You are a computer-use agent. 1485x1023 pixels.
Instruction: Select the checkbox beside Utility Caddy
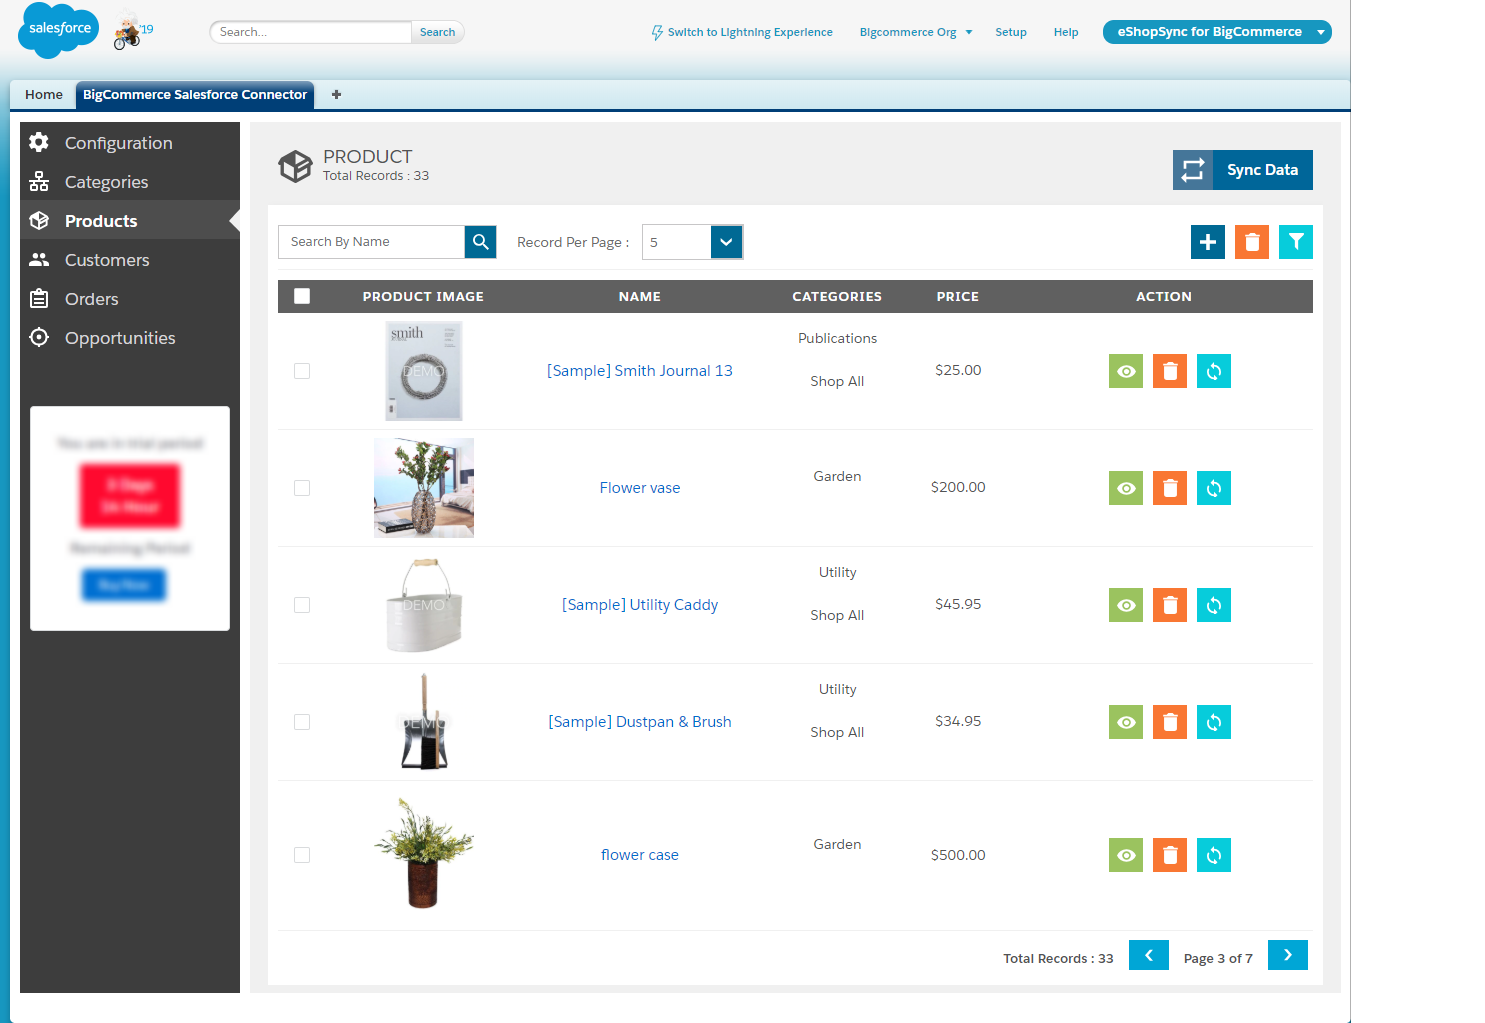point(302,605)
